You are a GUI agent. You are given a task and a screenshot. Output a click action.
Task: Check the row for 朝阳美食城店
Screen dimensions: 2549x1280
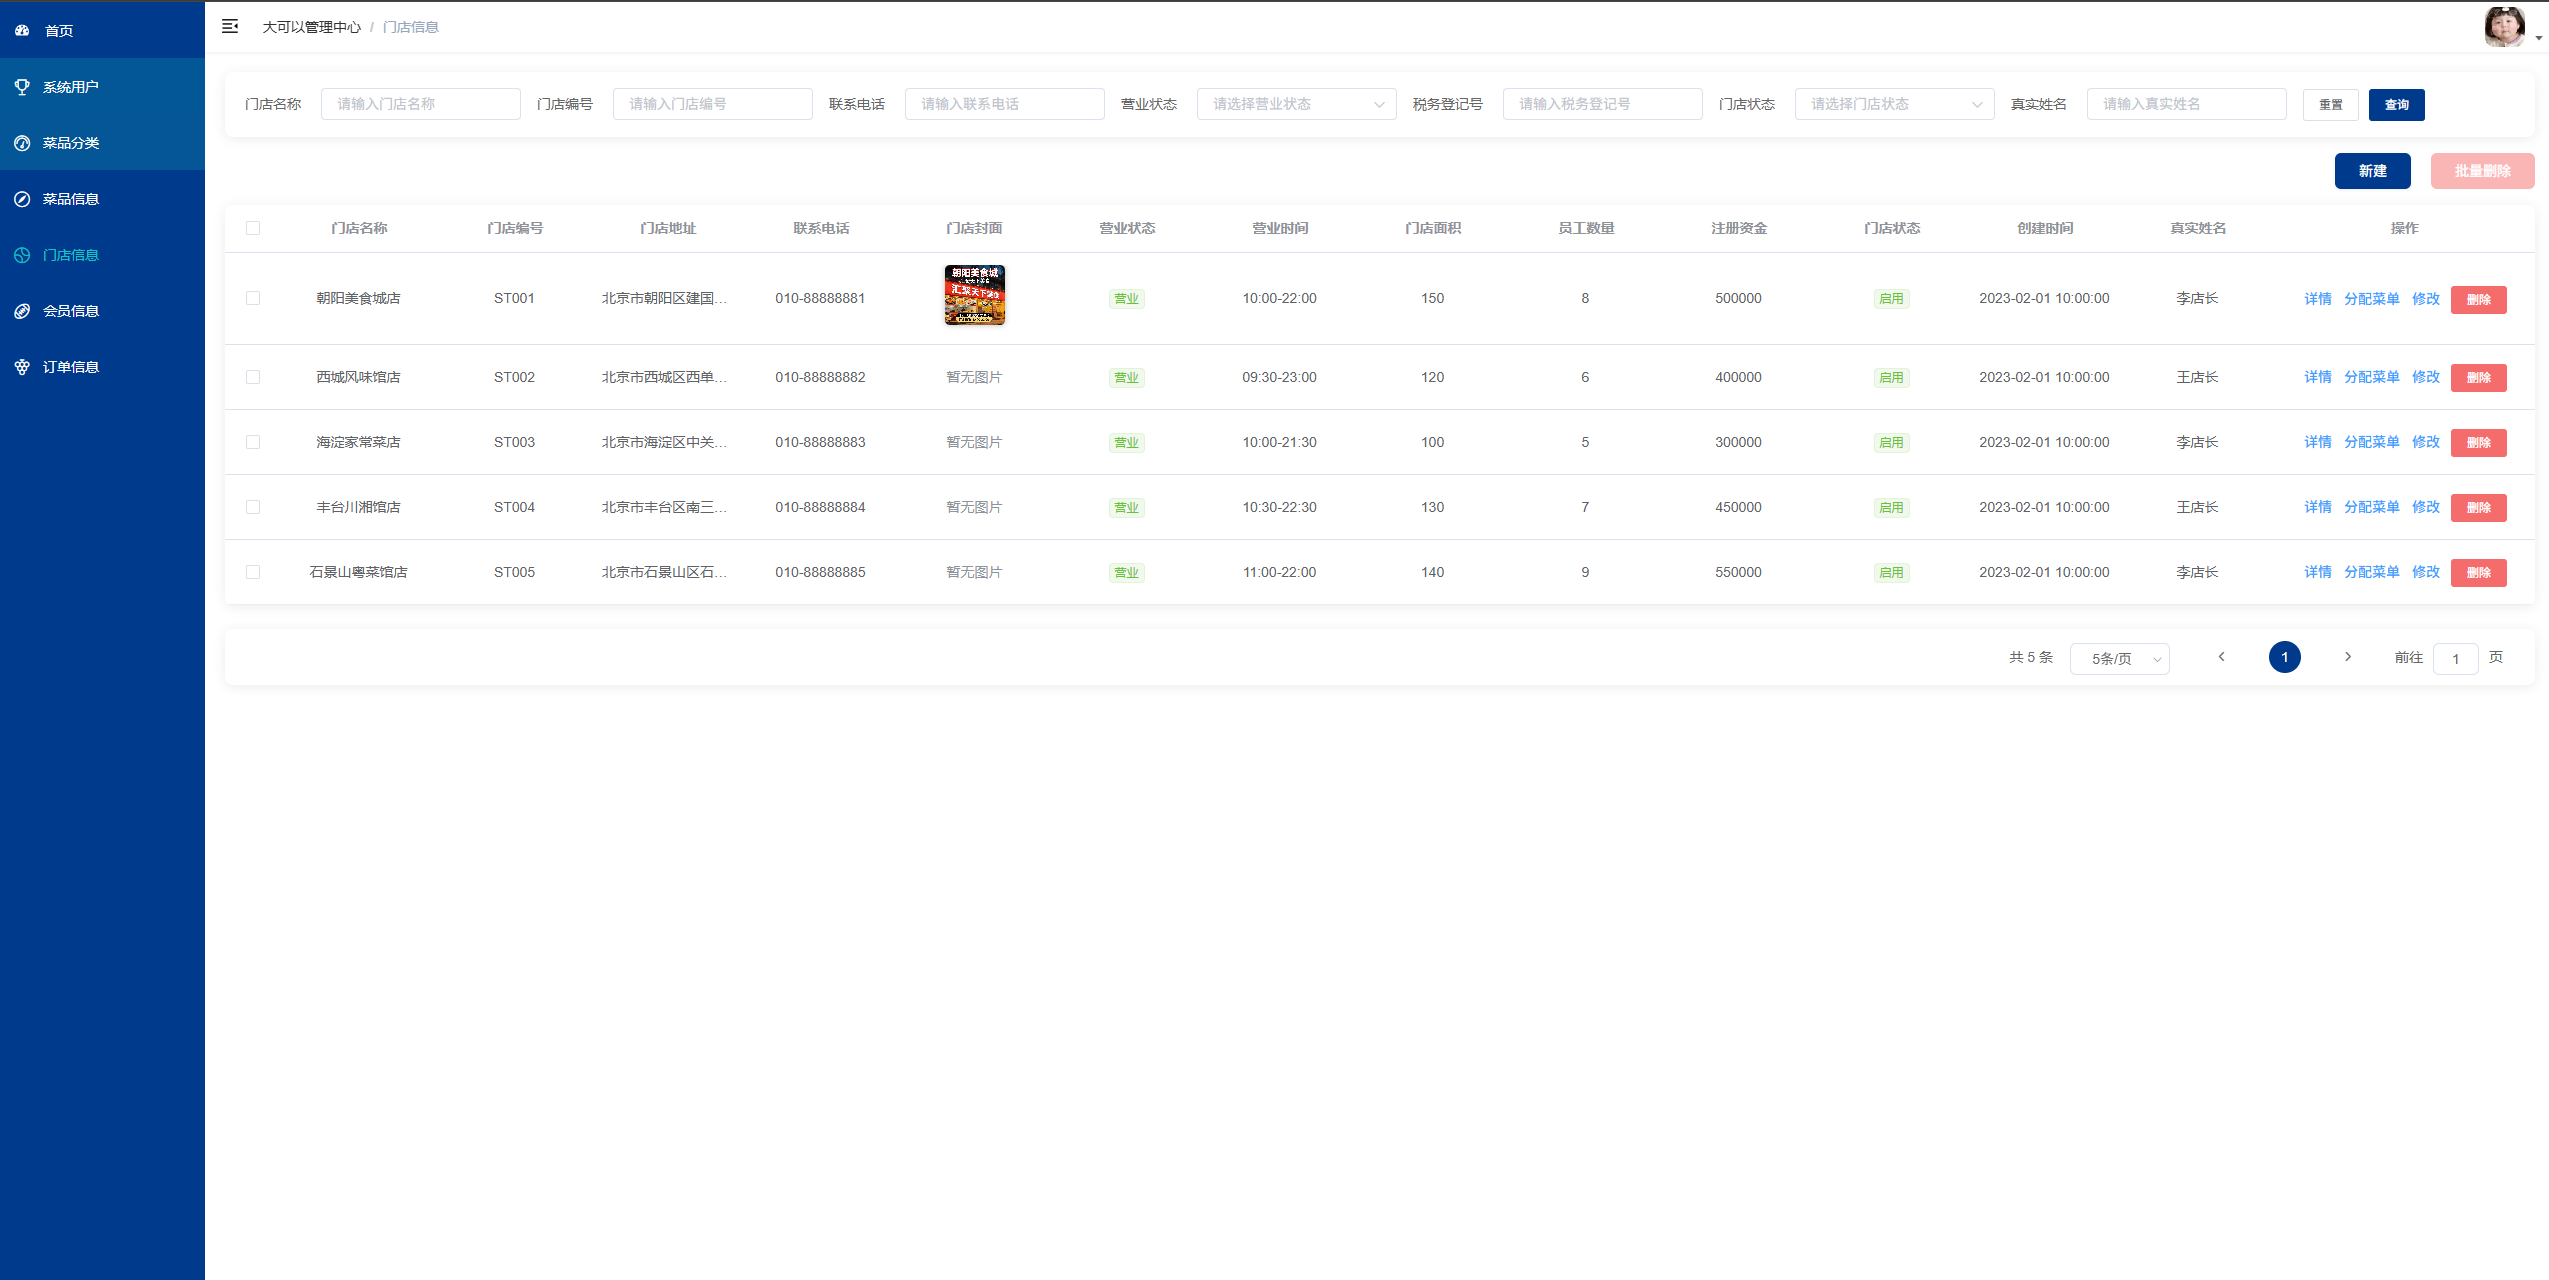click(x=253, y=298)
